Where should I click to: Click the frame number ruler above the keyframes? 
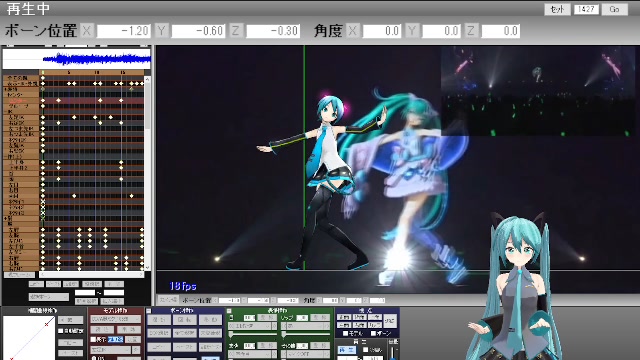pos(92,72)
